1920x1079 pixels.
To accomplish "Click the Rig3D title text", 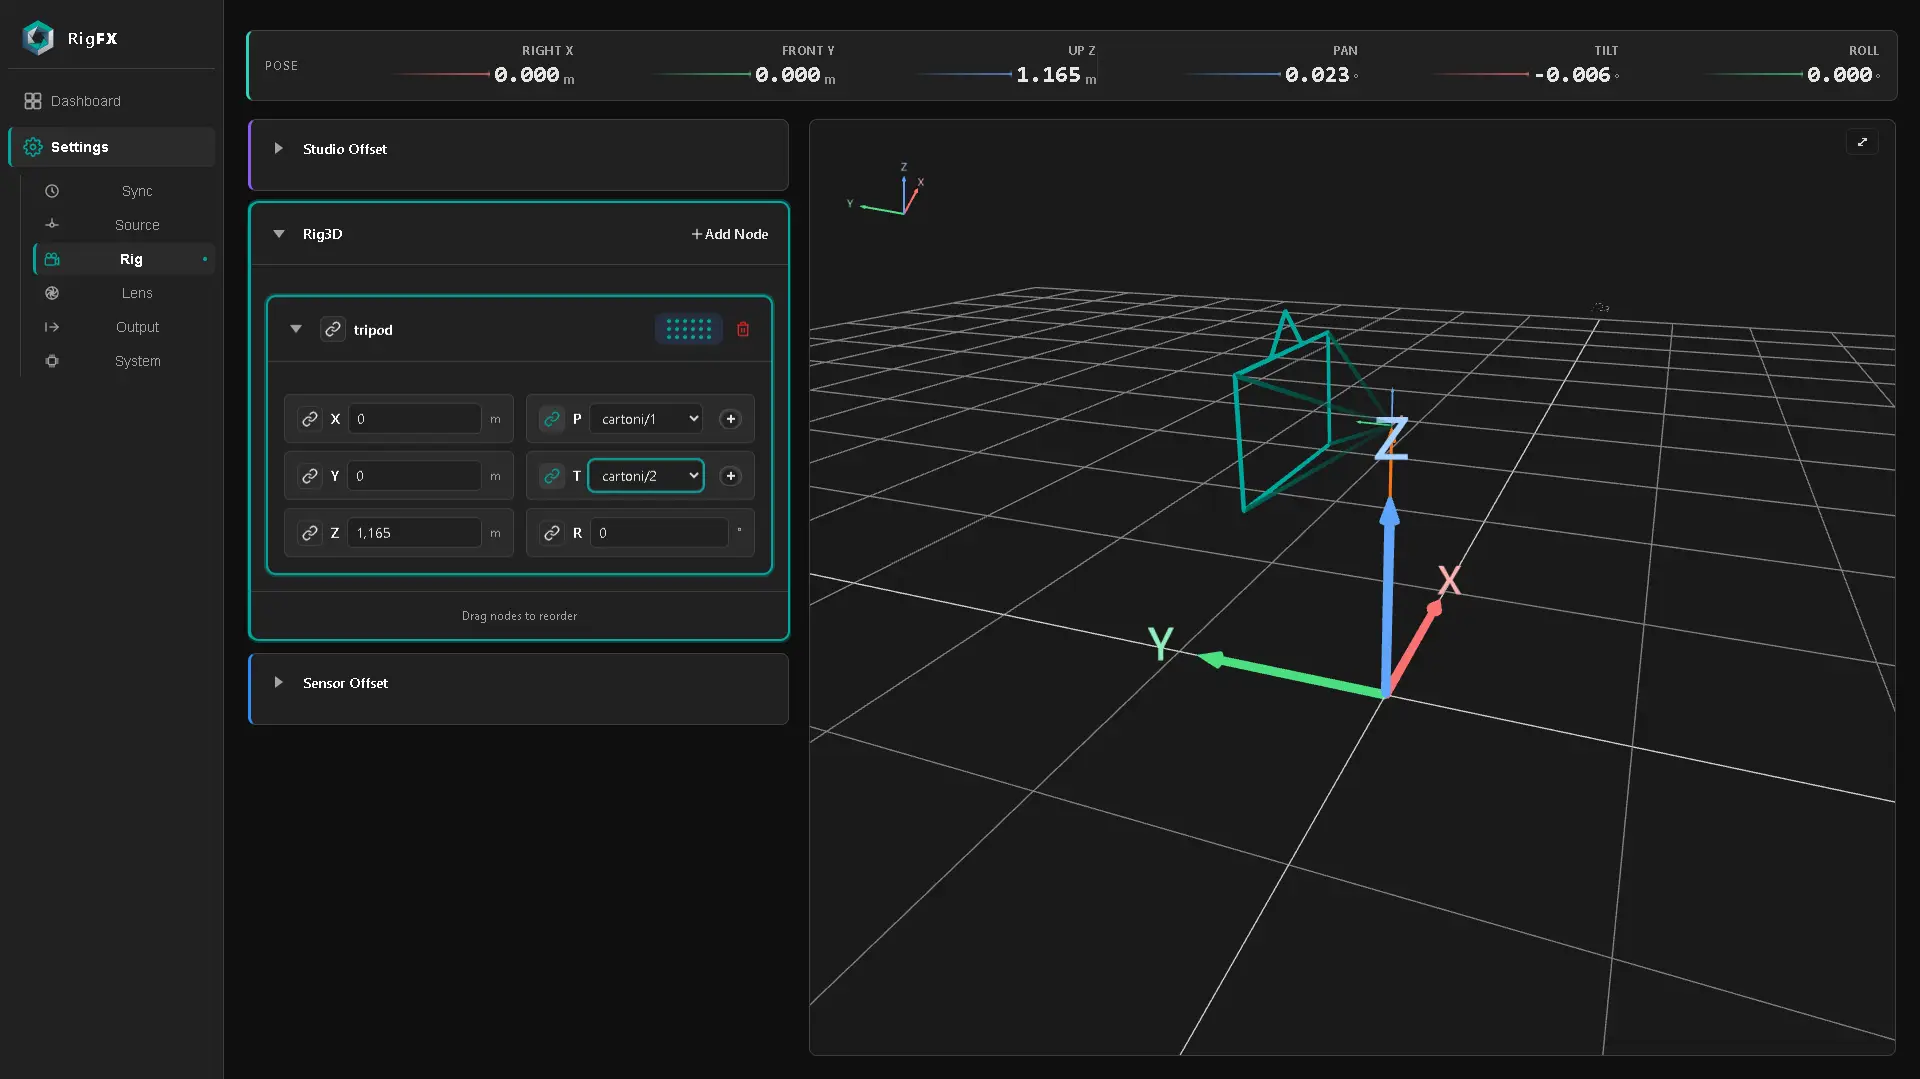I will tap(322, 234).
